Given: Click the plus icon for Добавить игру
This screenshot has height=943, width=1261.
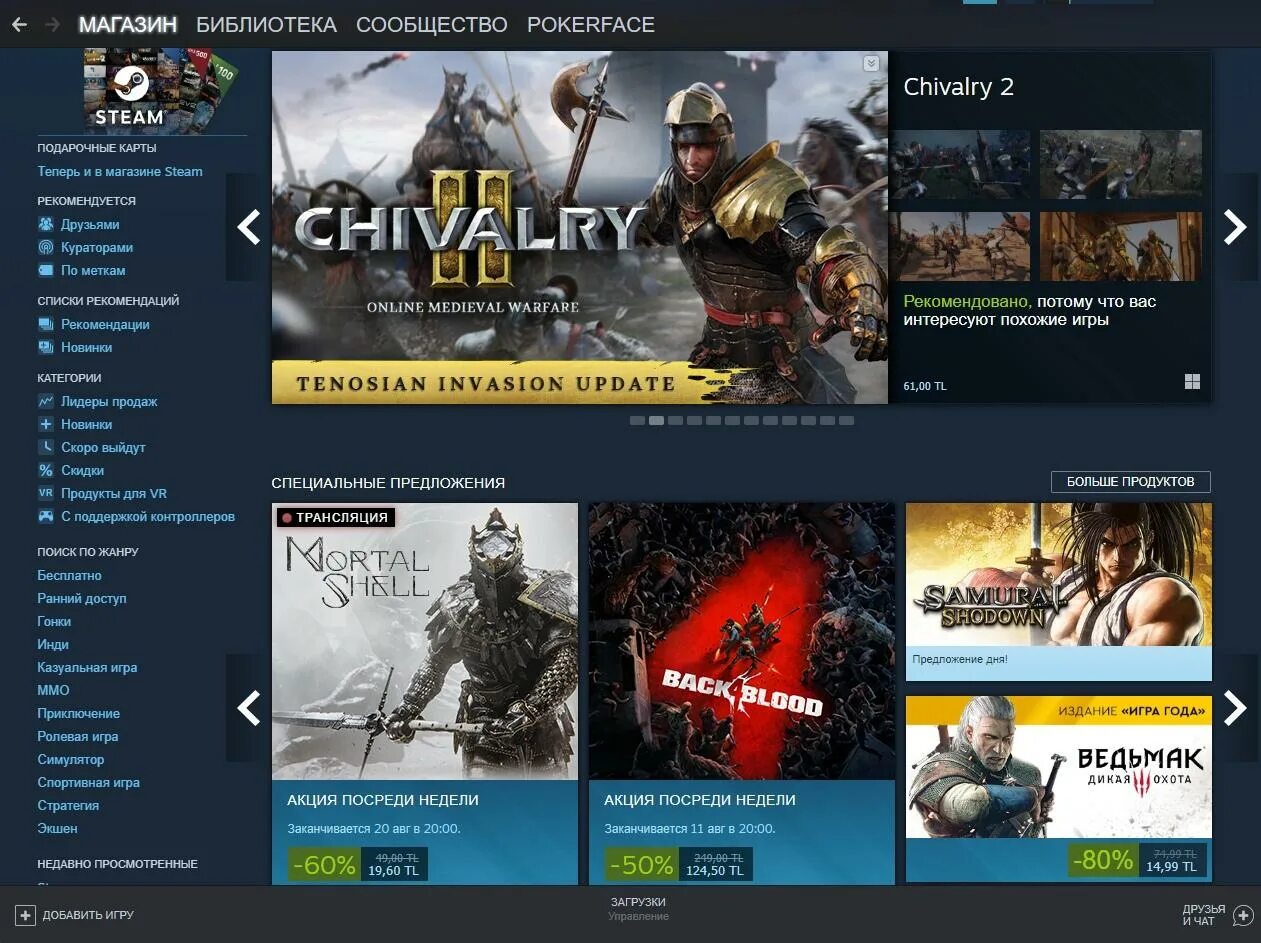Looking at the screenshot, I should [x=26, y=915].
